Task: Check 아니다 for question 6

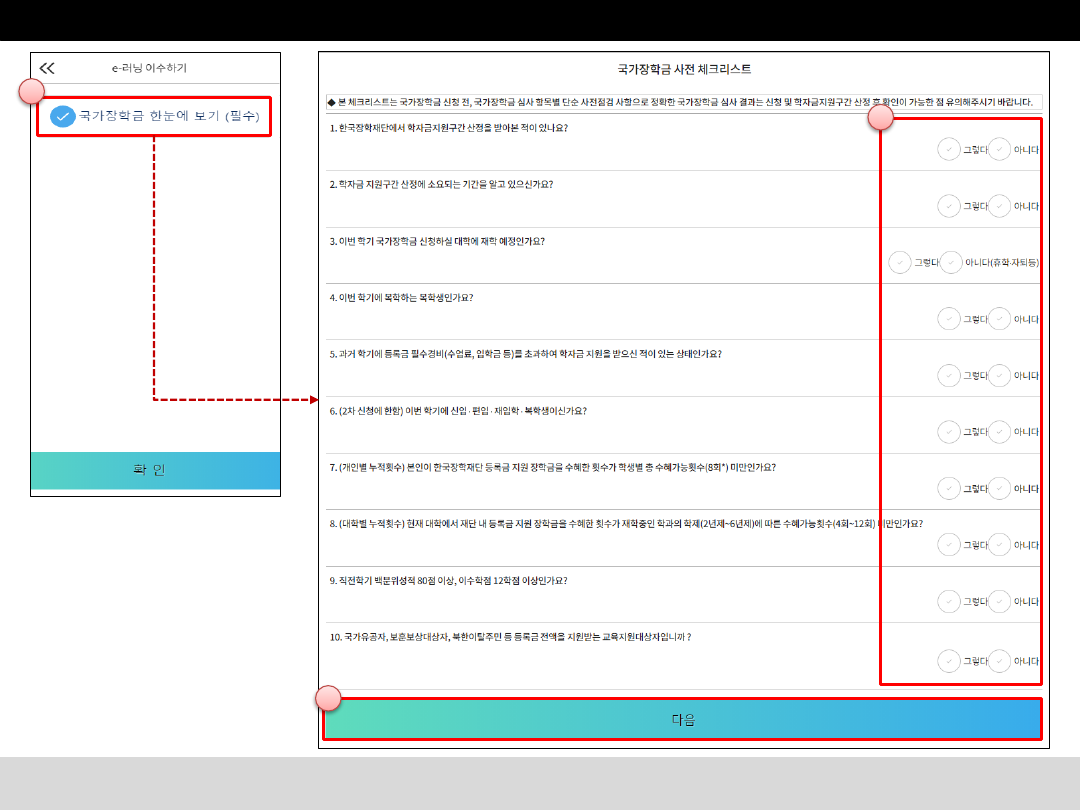Action: [x=1000, y=431]
